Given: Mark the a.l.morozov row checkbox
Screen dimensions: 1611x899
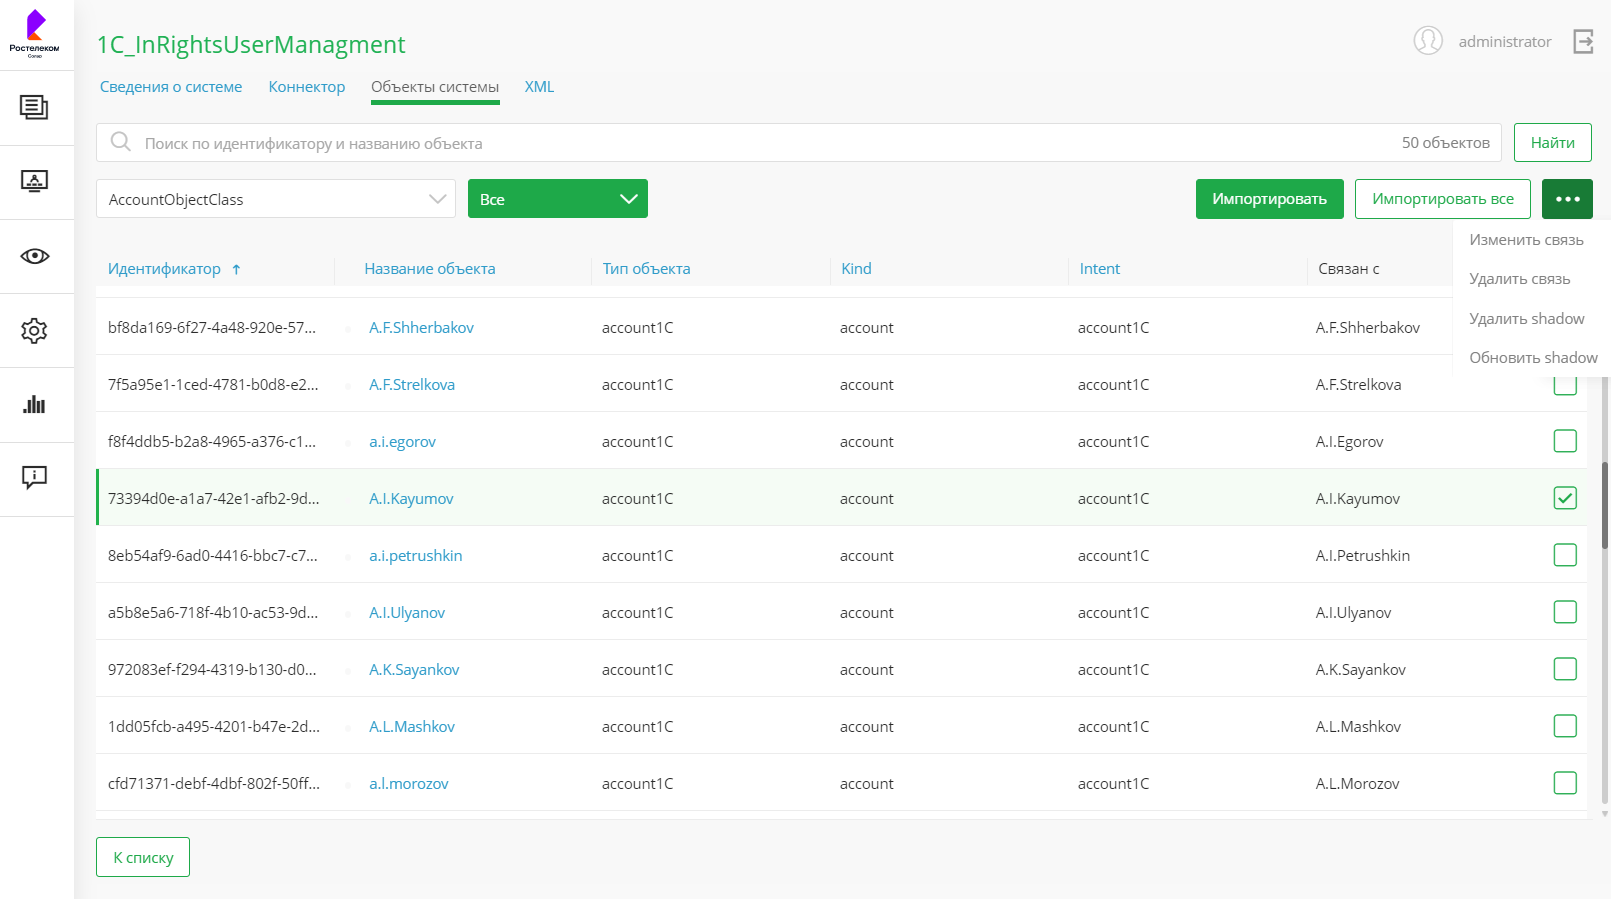Looking at the screenshot, I should [x=1565, y=783].
